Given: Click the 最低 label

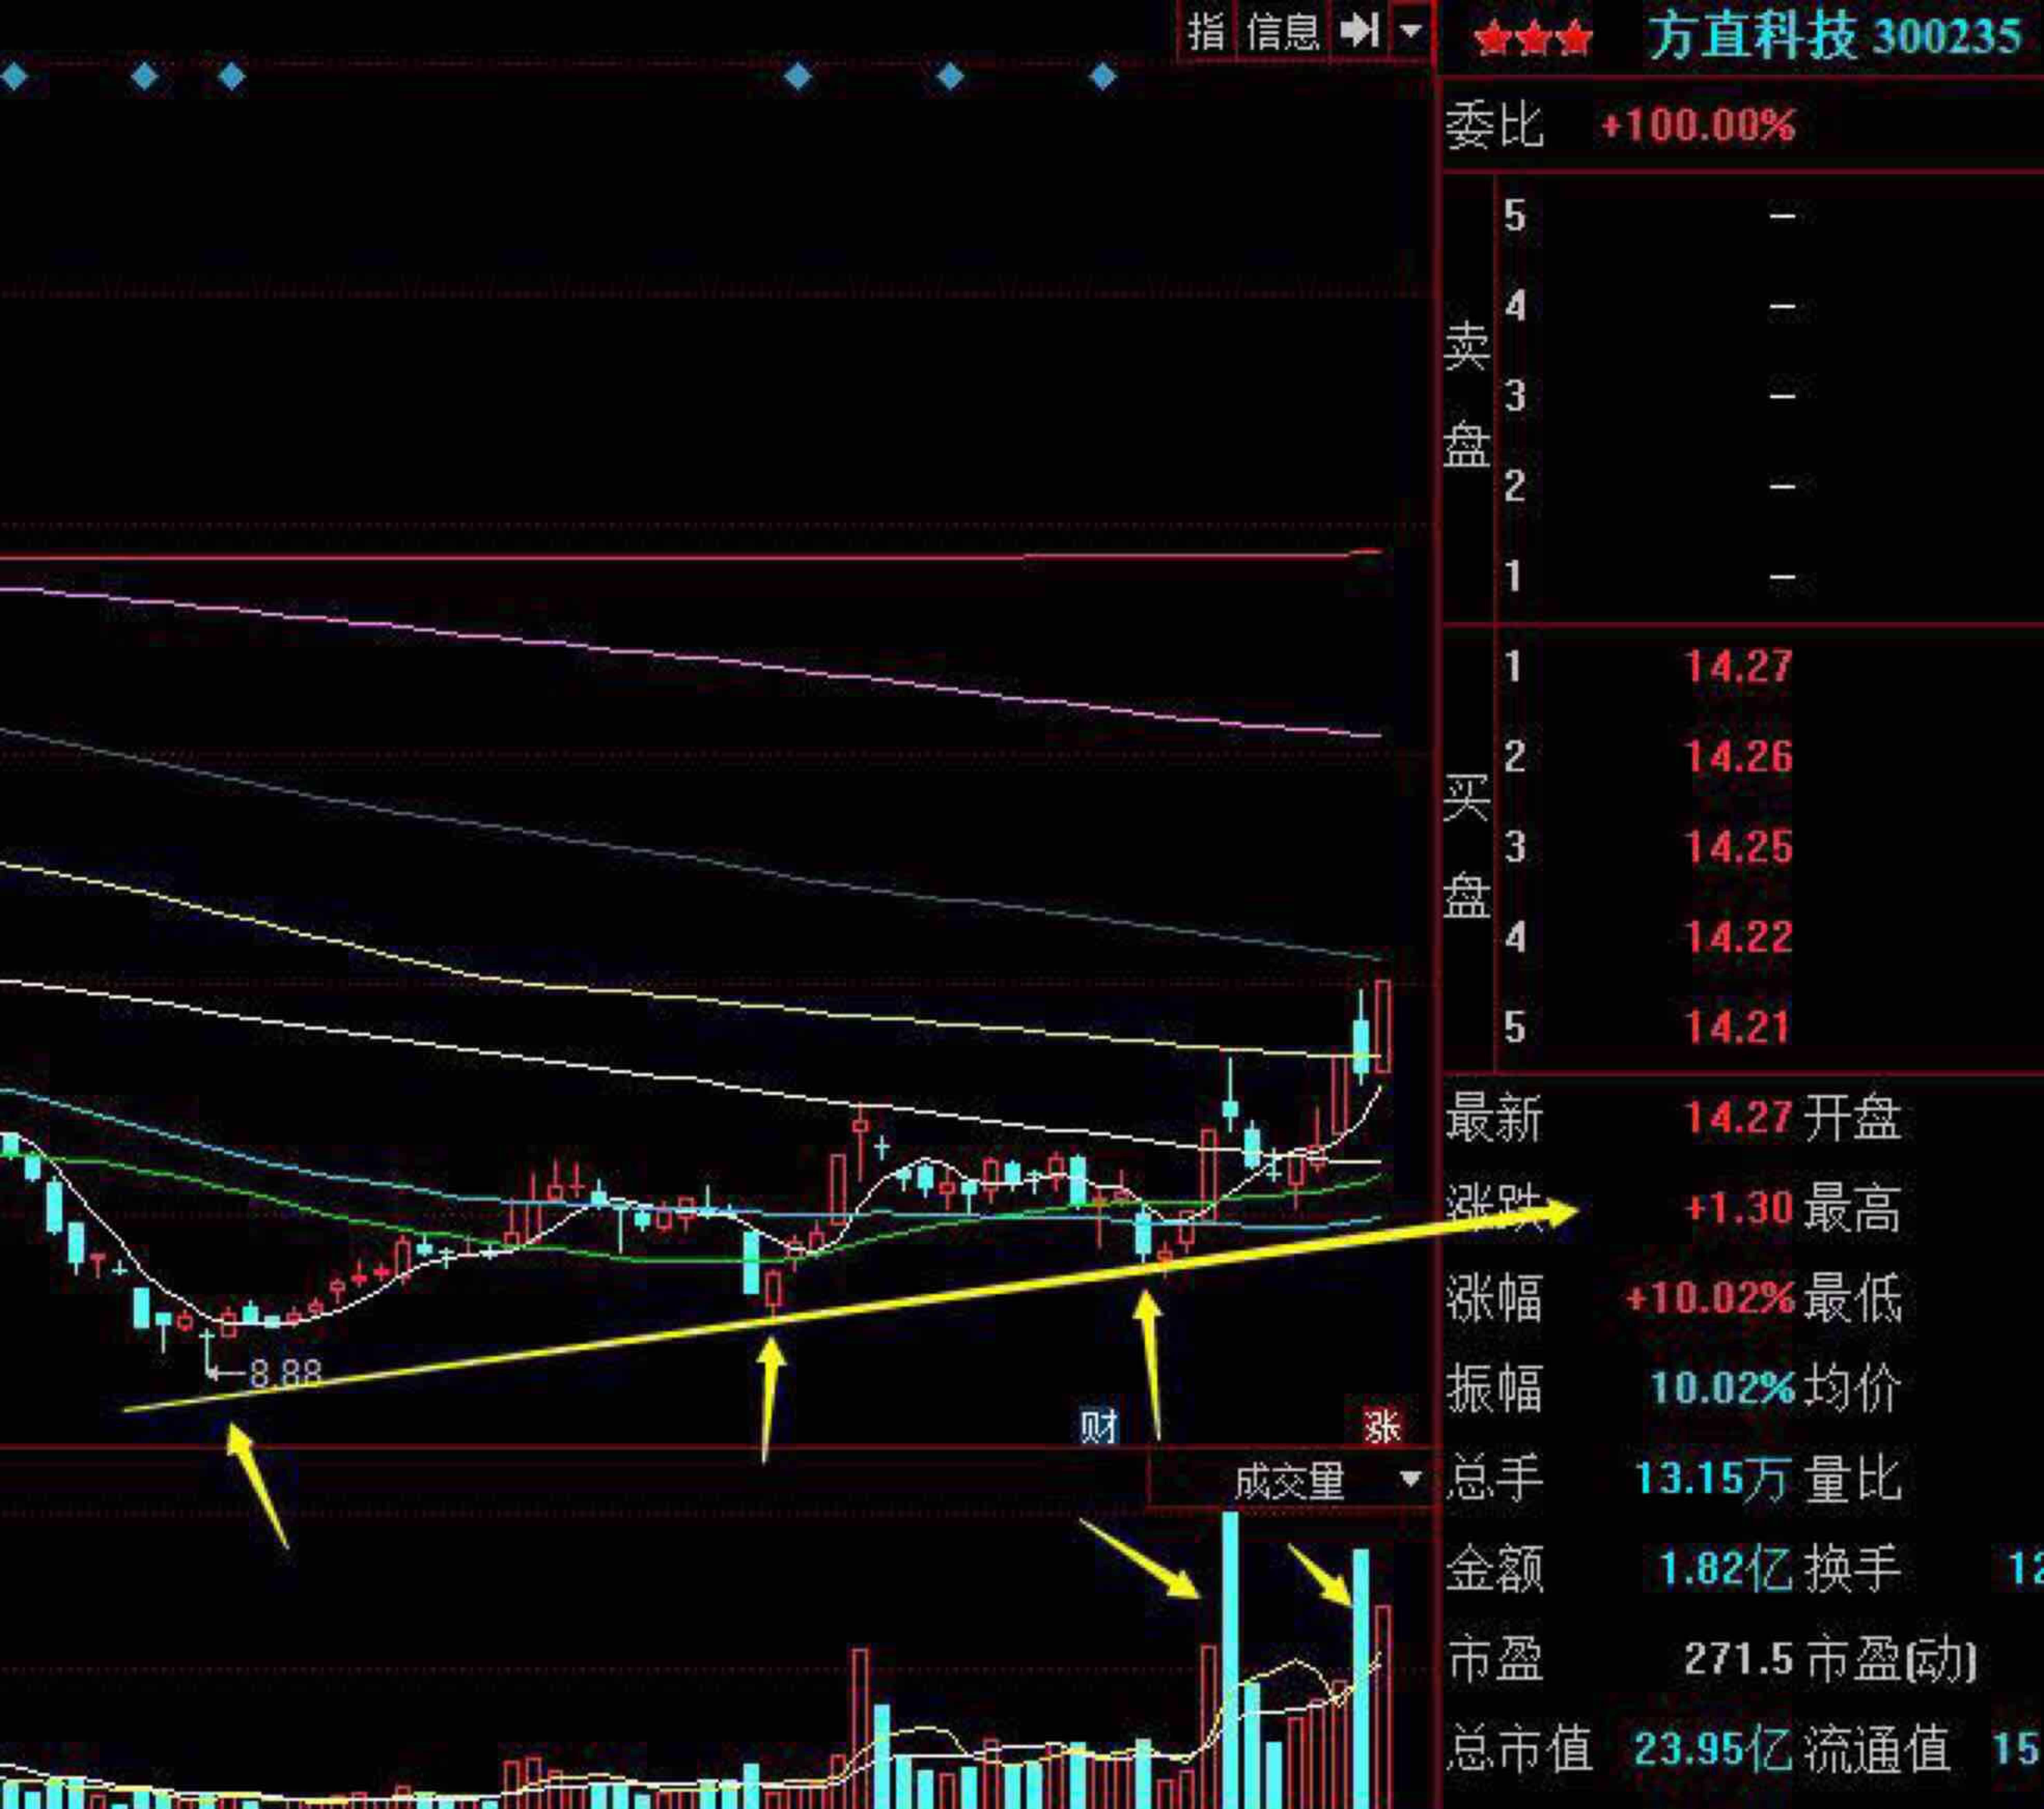Looking at the screenshot, I should 1852,1299.
